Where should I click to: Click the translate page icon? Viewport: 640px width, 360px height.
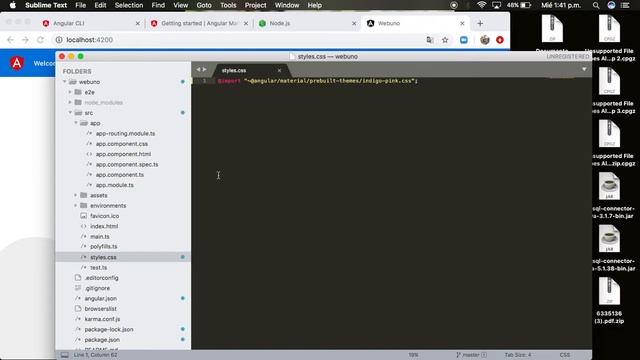430,40
